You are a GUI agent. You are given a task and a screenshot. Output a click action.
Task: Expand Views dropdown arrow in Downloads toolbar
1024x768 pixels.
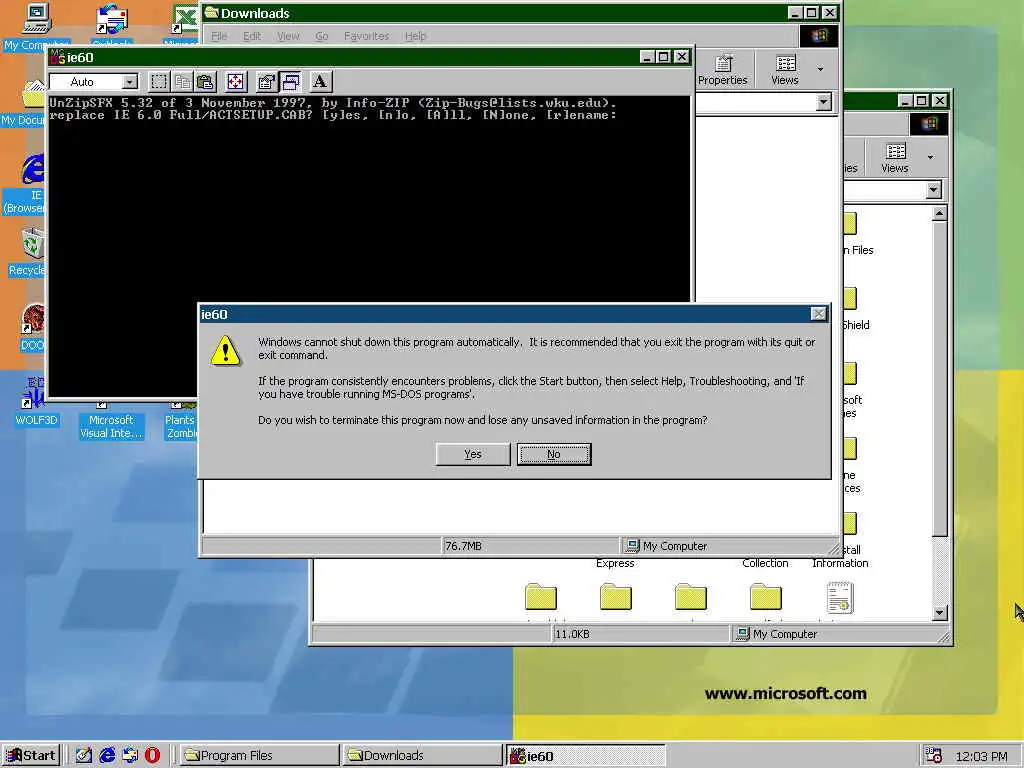point(820,69)
